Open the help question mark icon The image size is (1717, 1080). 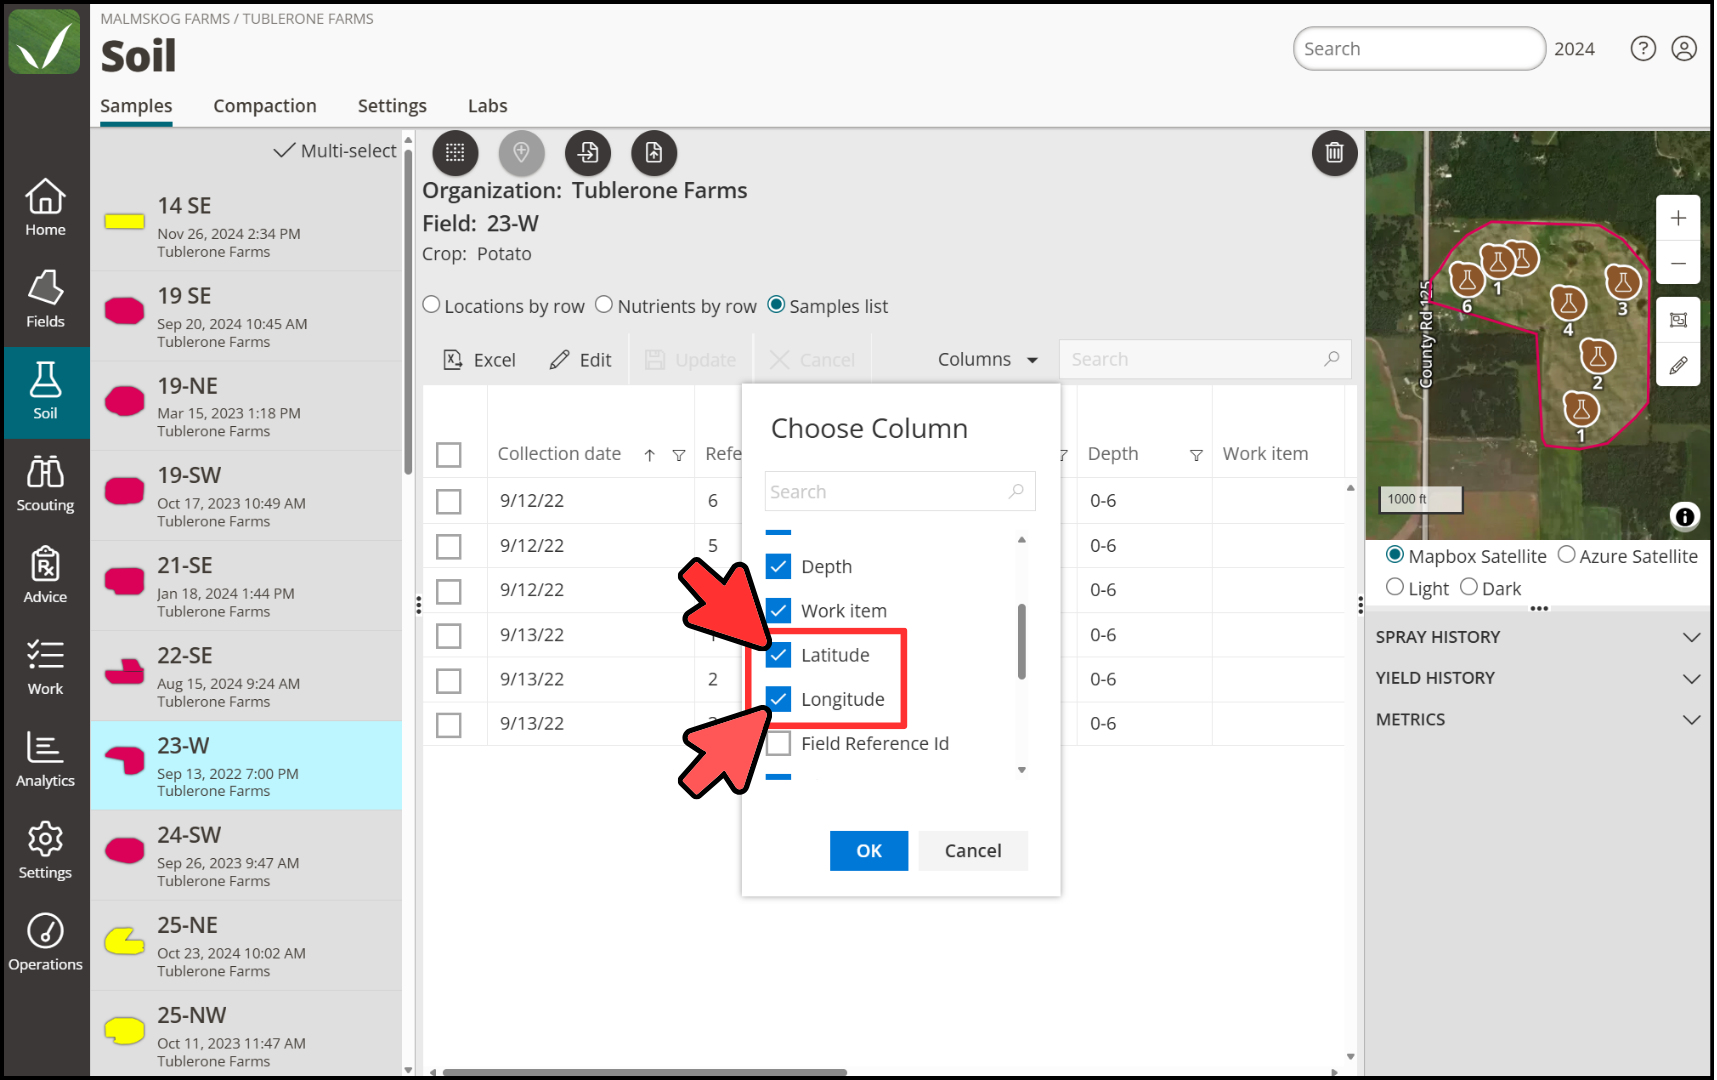1643,48
